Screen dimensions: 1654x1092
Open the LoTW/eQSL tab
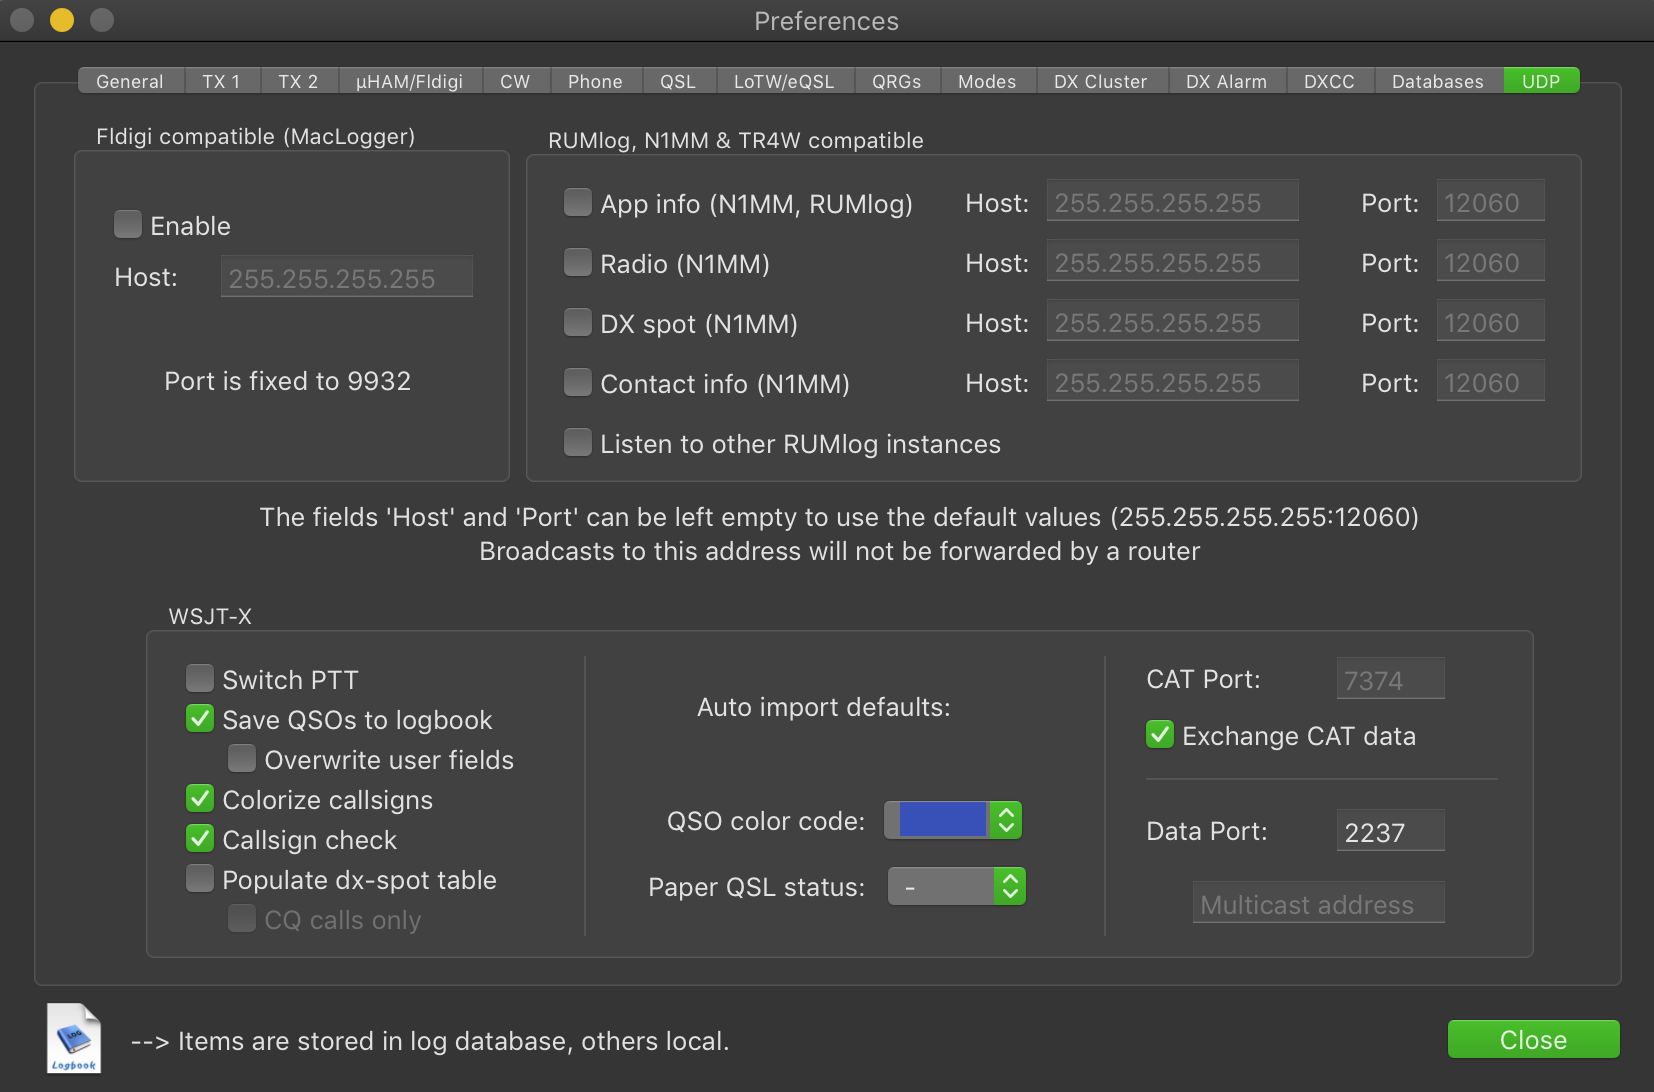click(783, 81)
